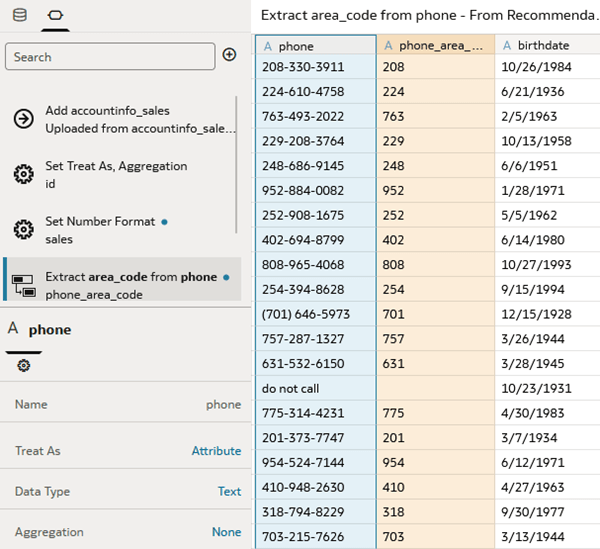The image size is (600, 549).
Task: Select Extract area_code from phone step
Action: click(x=131, y=285)
